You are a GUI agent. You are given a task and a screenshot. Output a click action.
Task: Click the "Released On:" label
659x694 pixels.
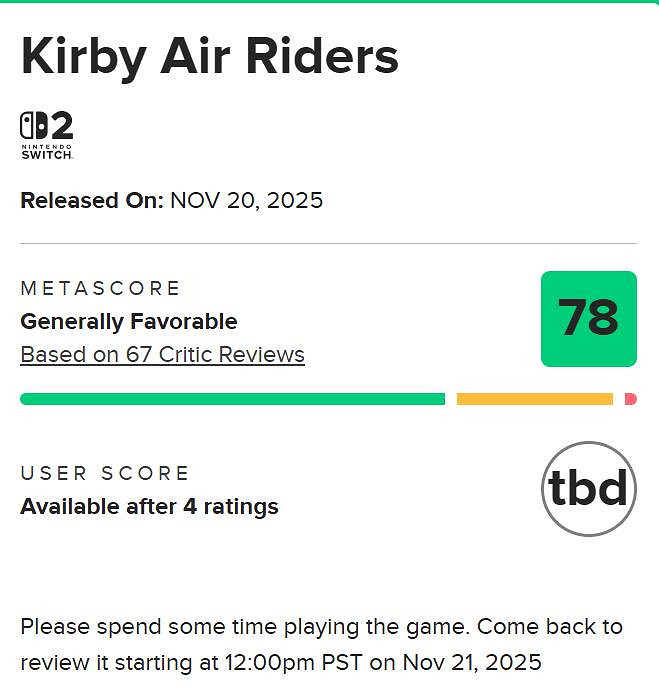(x=91, y=200)
